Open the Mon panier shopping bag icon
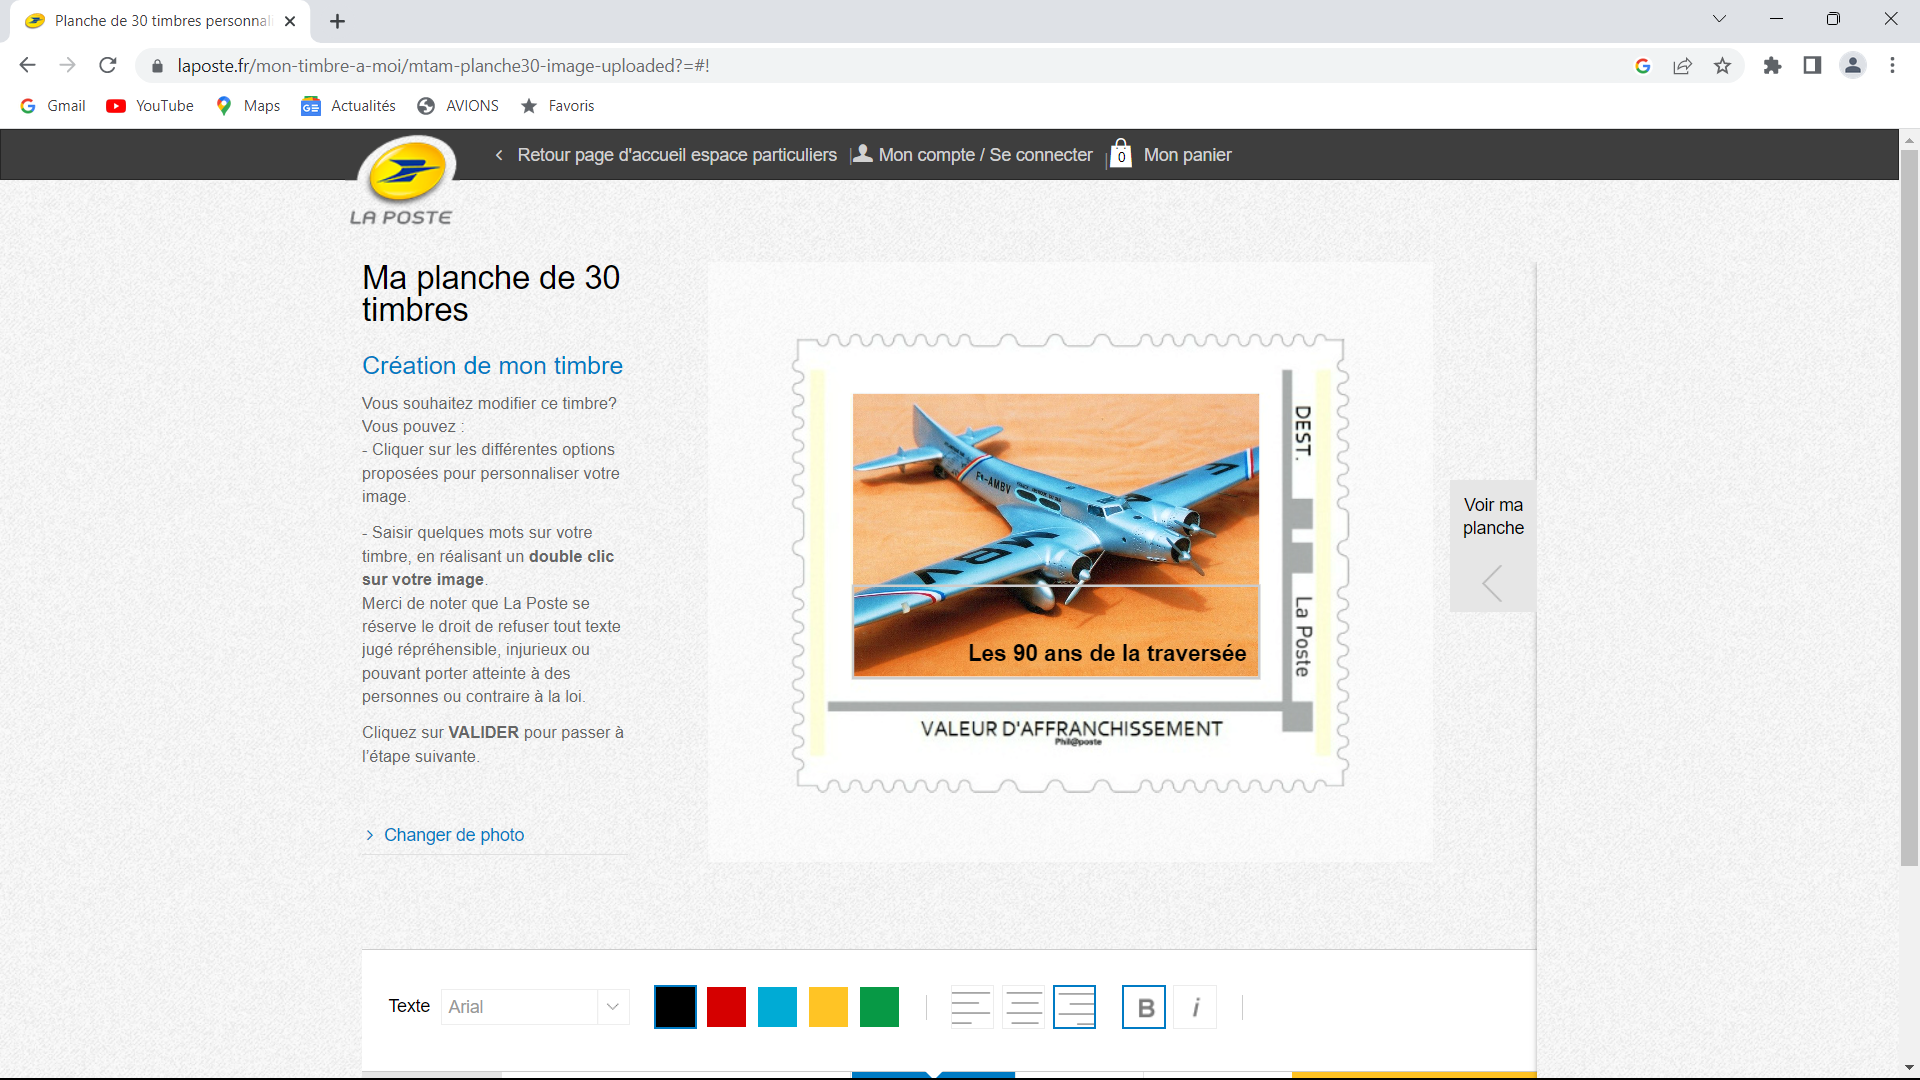Screen dimensions: 1920x1080 tap(1121, 154)
